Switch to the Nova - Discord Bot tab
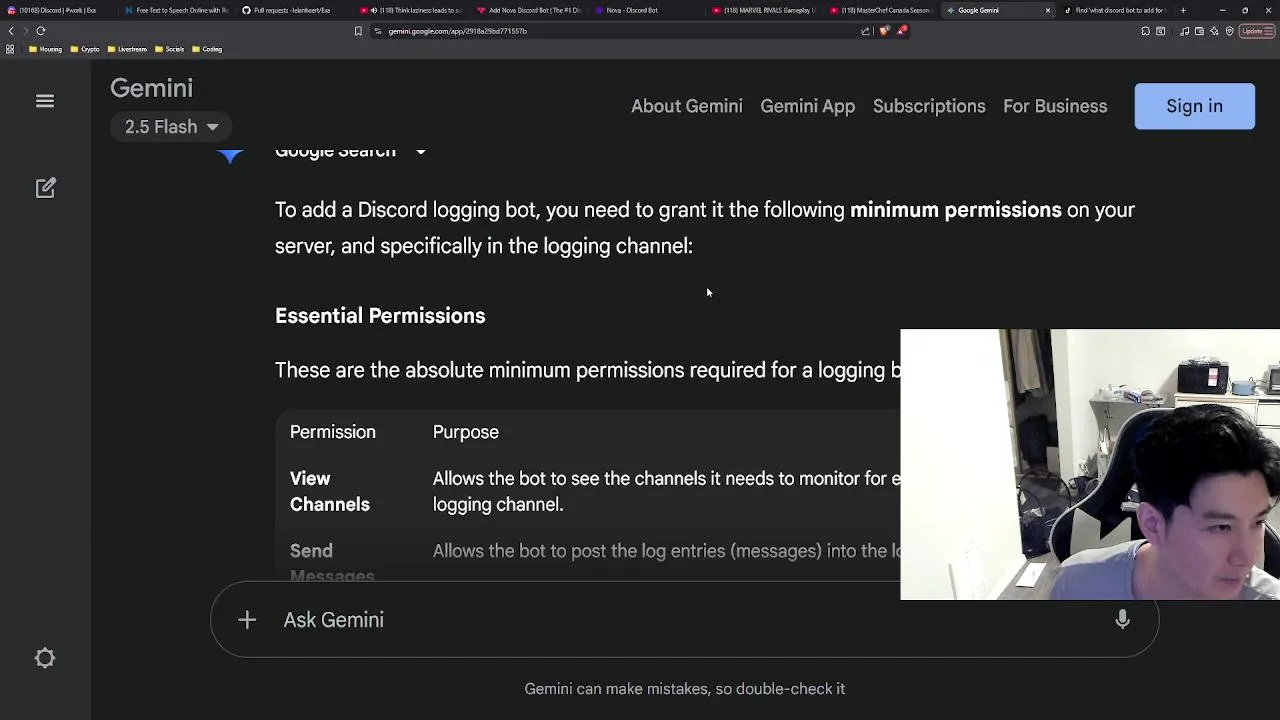Screen dimensions: 1280x720 pos(646,10)
